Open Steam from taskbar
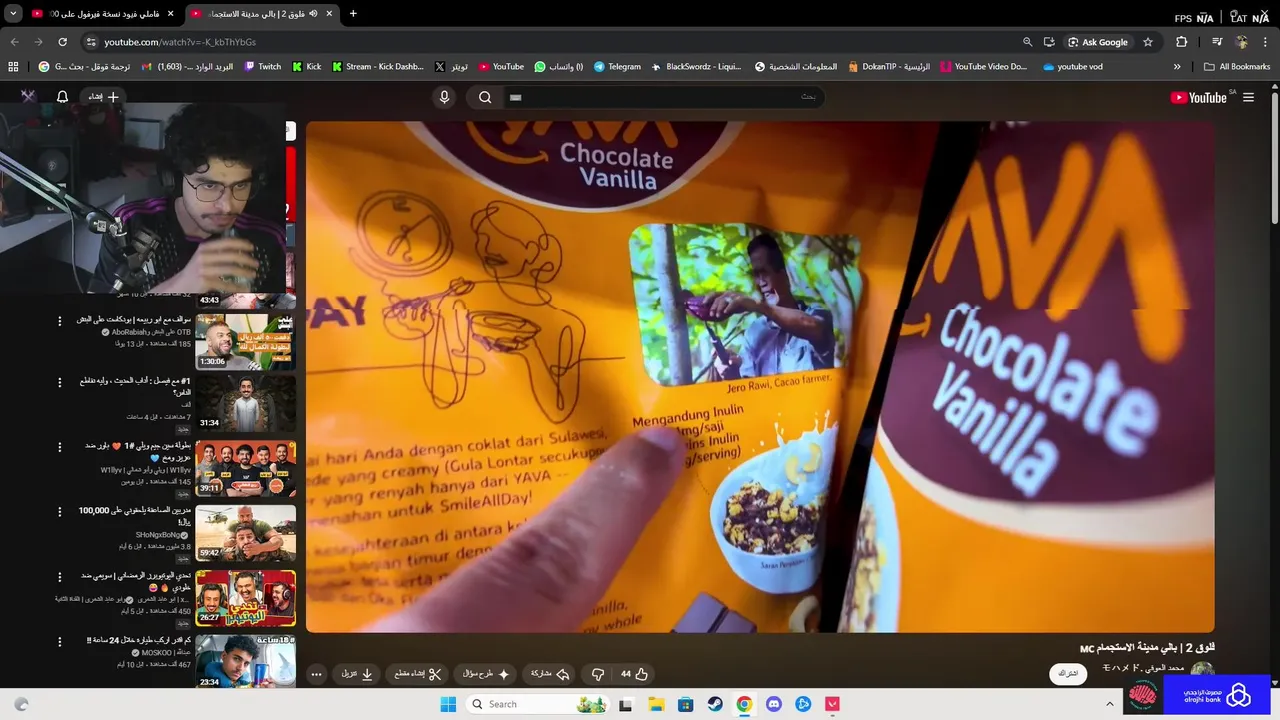Screen dimensions: 1280x720 tap(715, 704)
